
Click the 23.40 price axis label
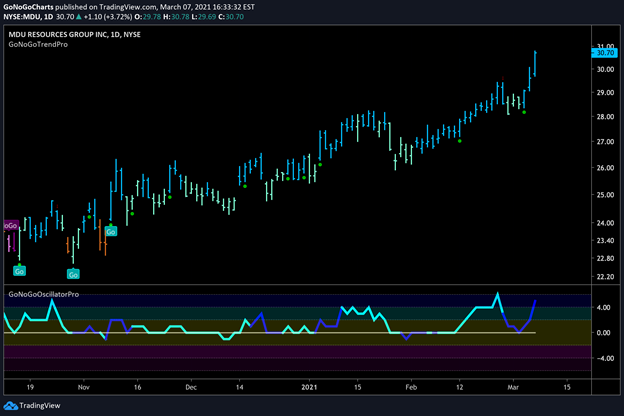tap(605, 240)
